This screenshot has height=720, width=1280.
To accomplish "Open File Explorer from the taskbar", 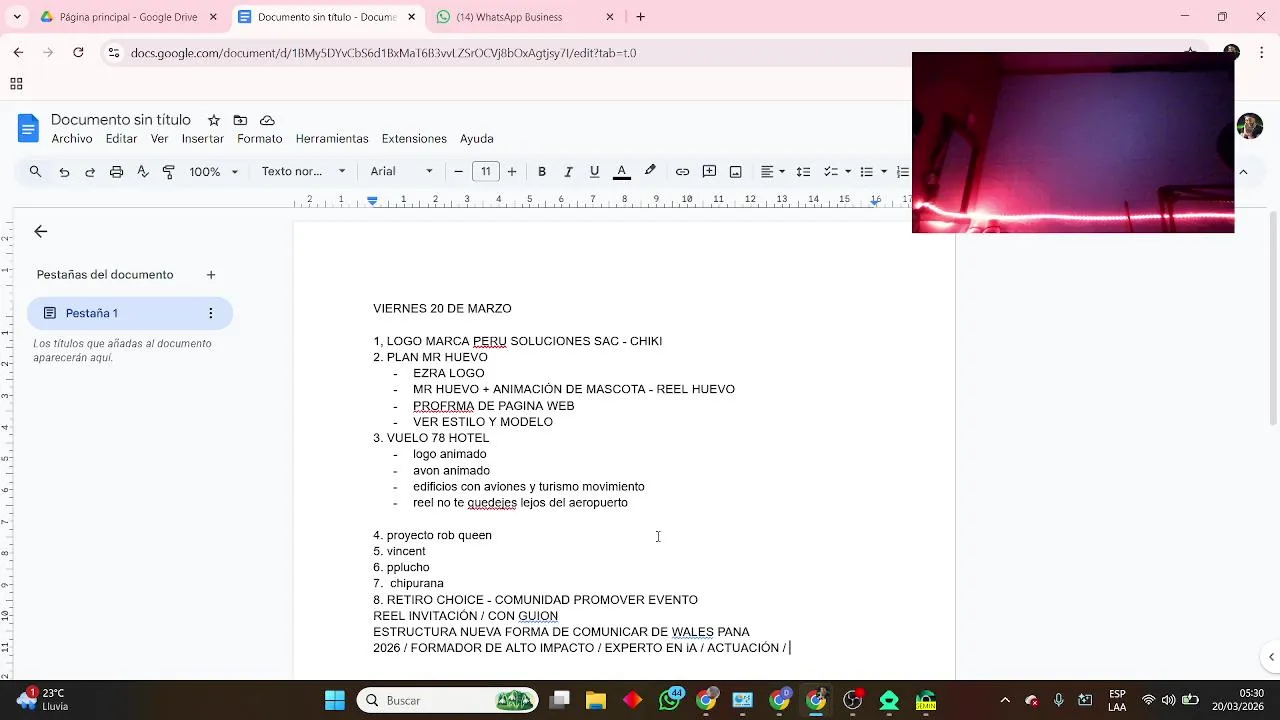I will (596, 700).
